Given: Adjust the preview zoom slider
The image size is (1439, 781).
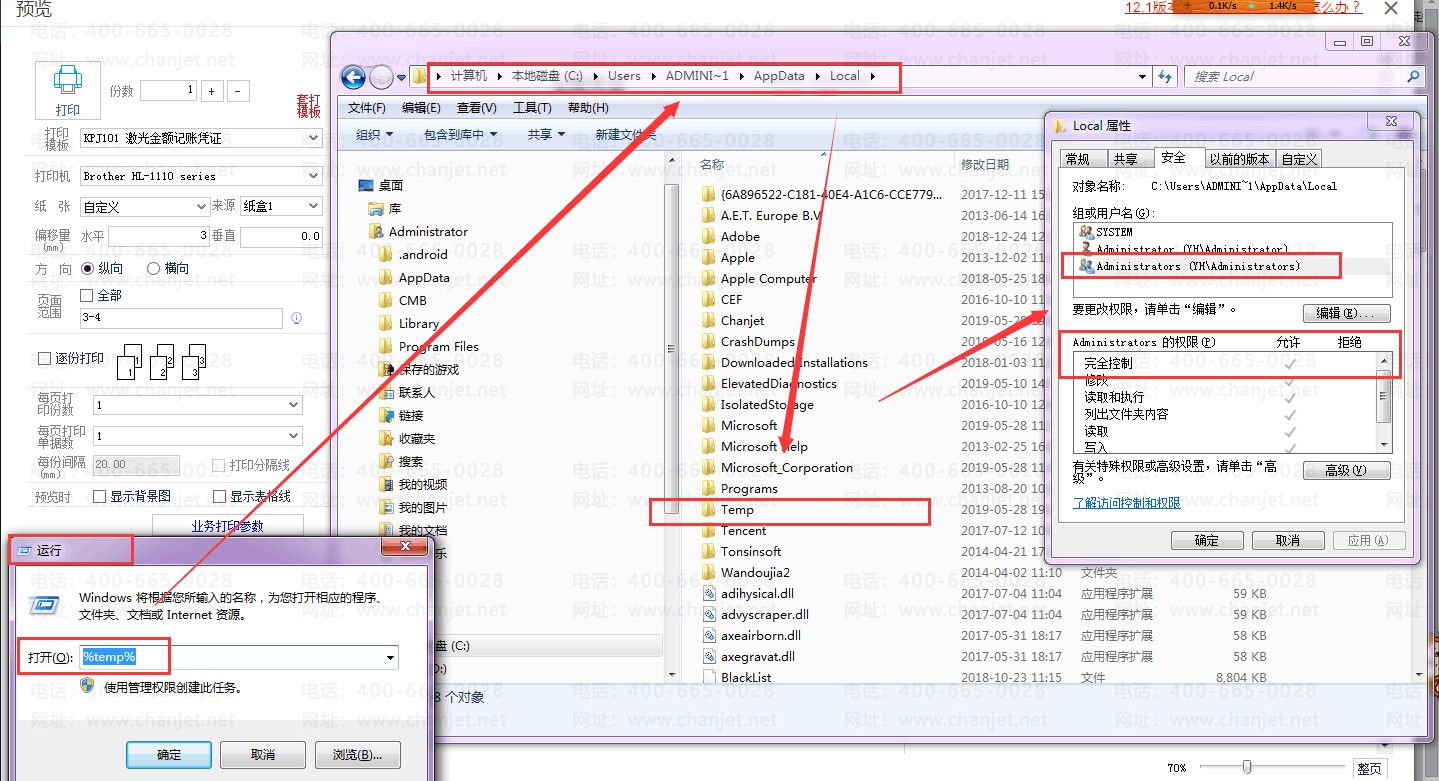Looking at the screenshot, I should (1247, 767).
